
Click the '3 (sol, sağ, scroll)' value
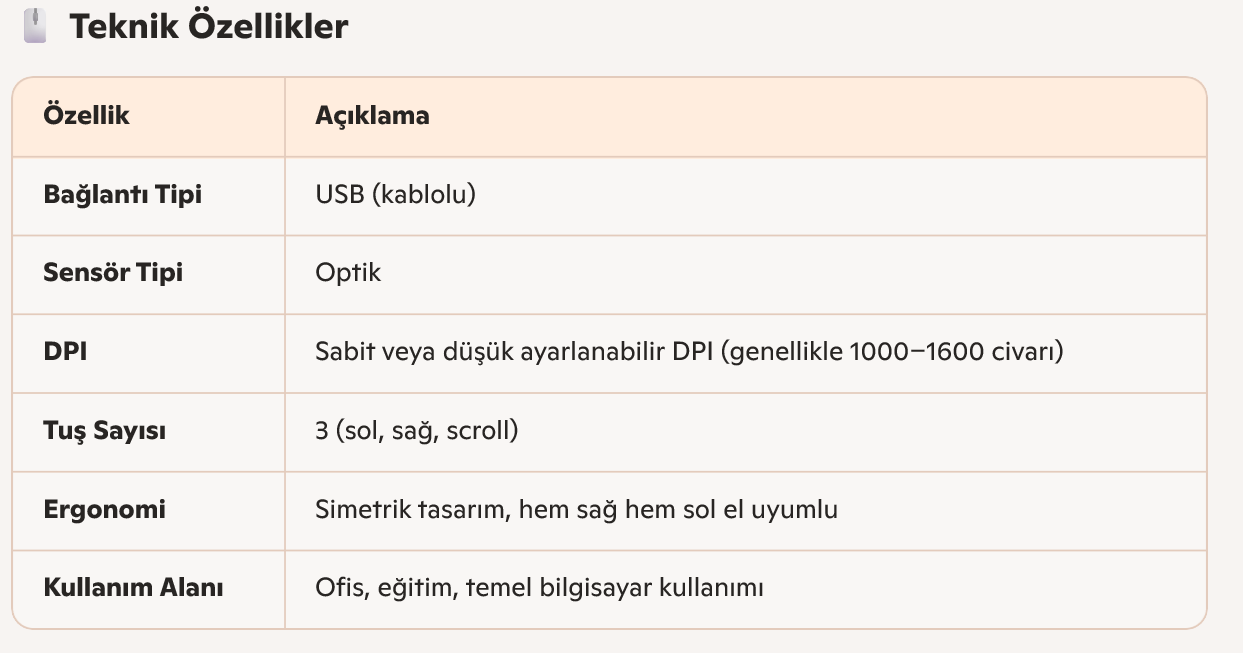click(x=416, y=431)
